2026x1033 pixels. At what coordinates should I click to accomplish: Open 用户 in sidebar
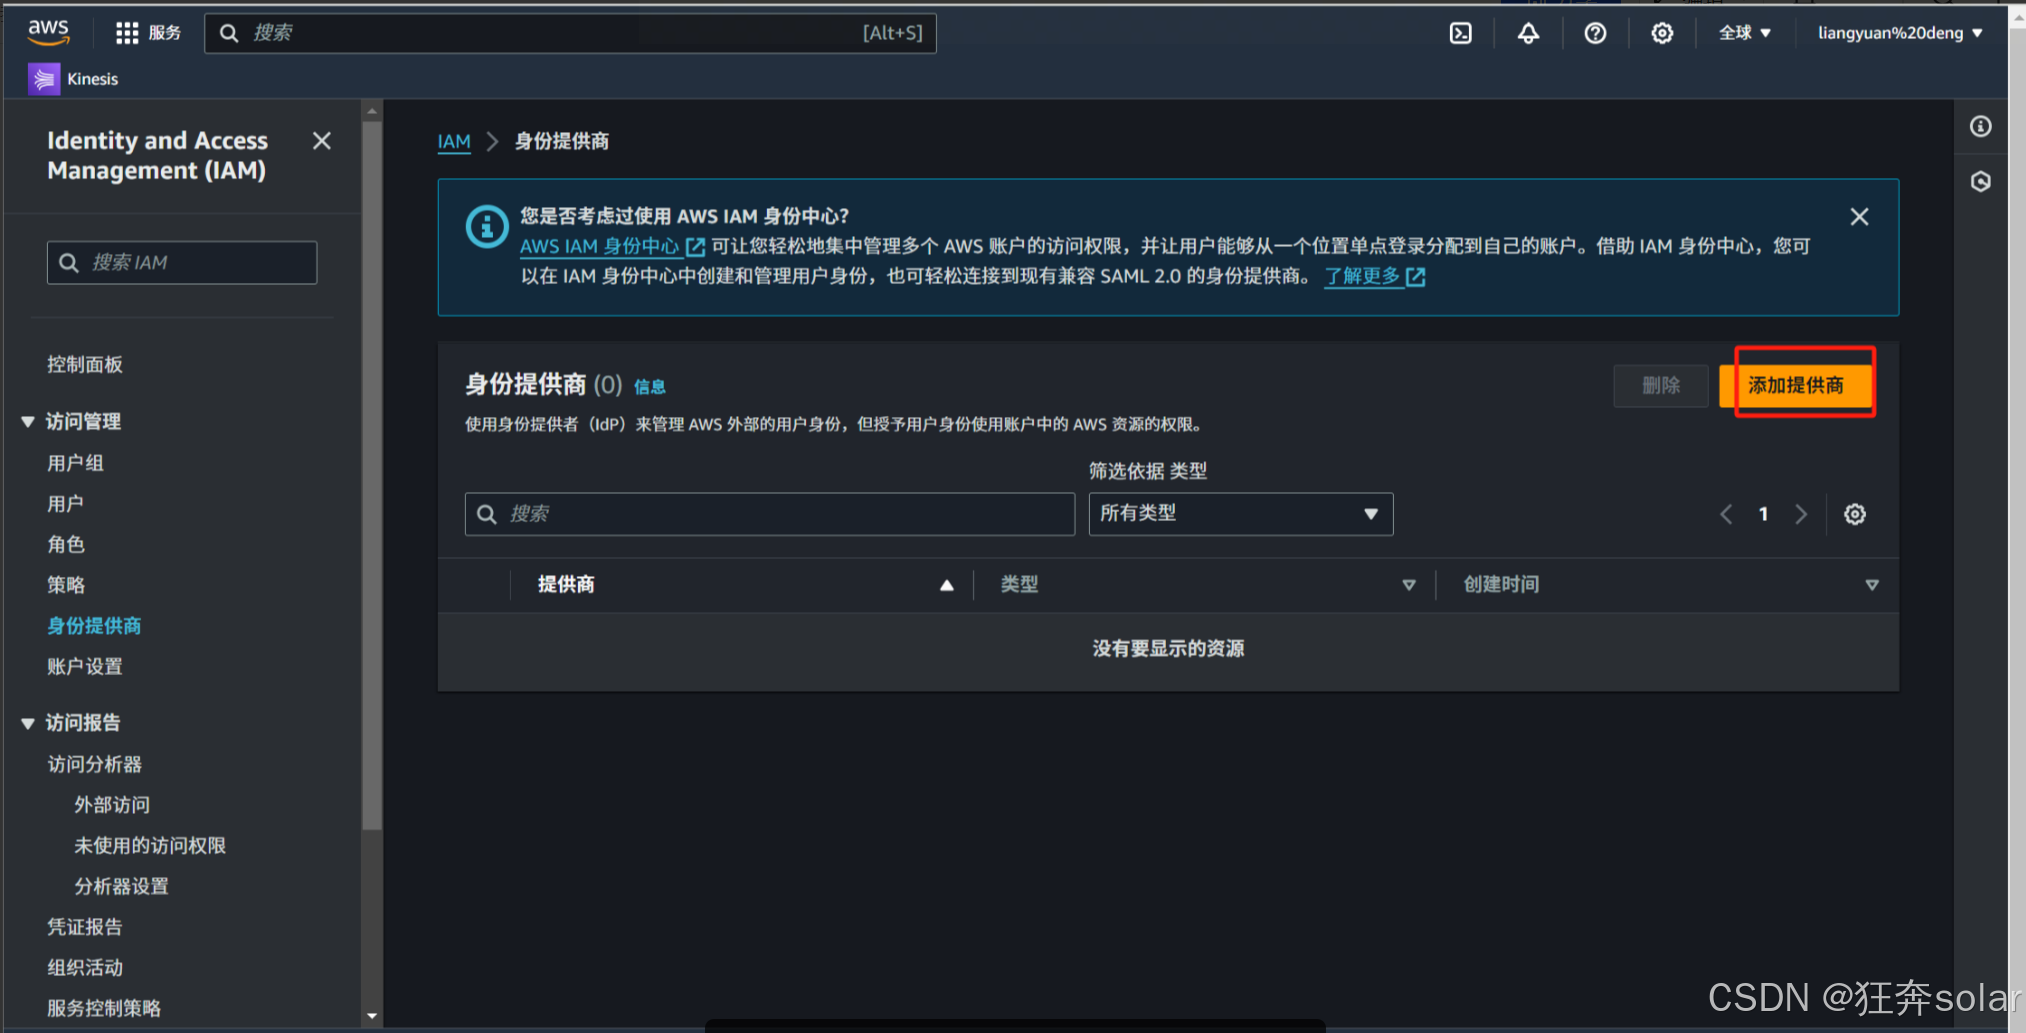[65, 504]
